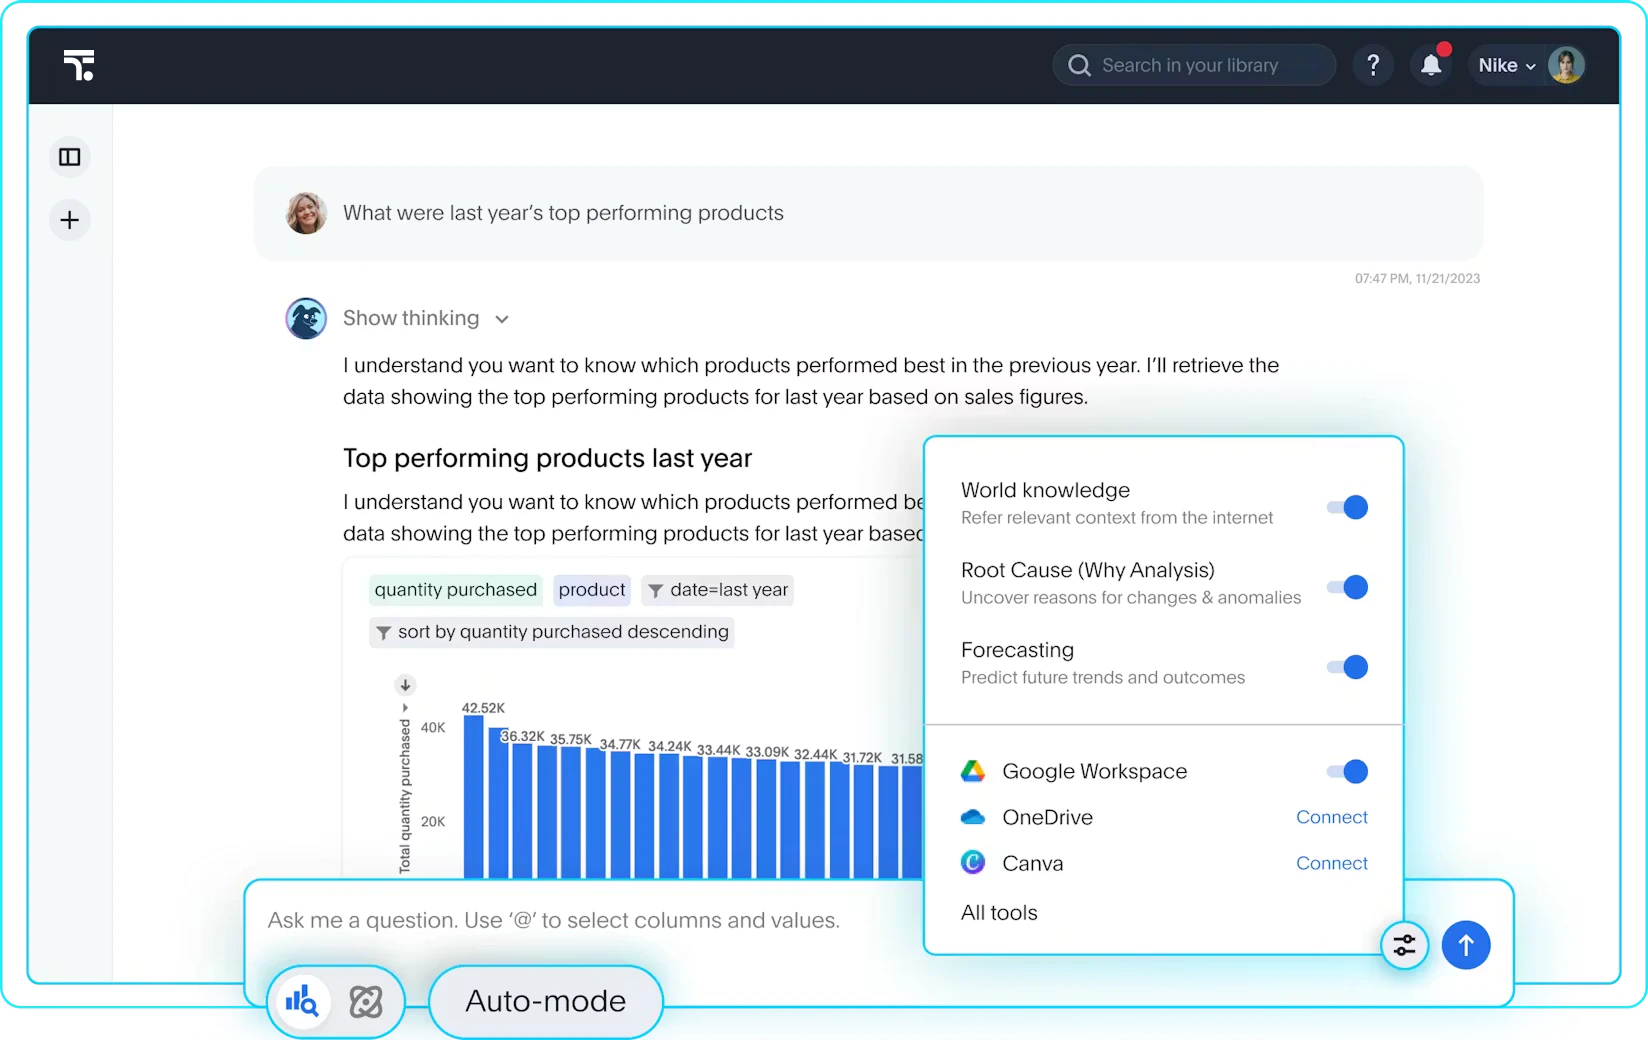The height and width of the screenshot is (1040, 1648).
Task: Toggle the sidebar panel icon
Action: pyautogui.click(x=70, y=157)
